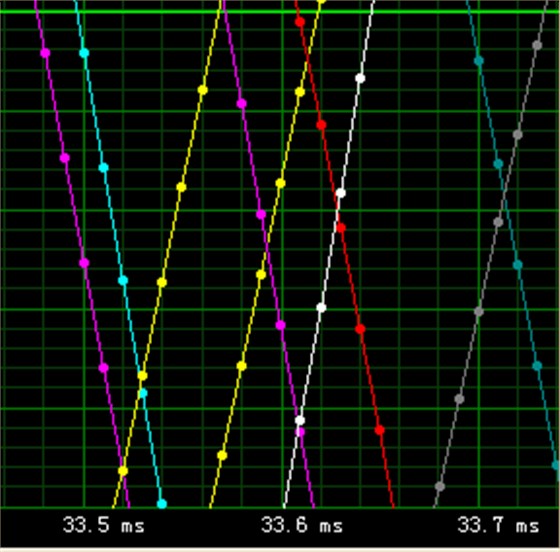This screenshot has height=552, width=560.
Task: Click the 33.7 ms time axis label
Action: coord(498,525)
